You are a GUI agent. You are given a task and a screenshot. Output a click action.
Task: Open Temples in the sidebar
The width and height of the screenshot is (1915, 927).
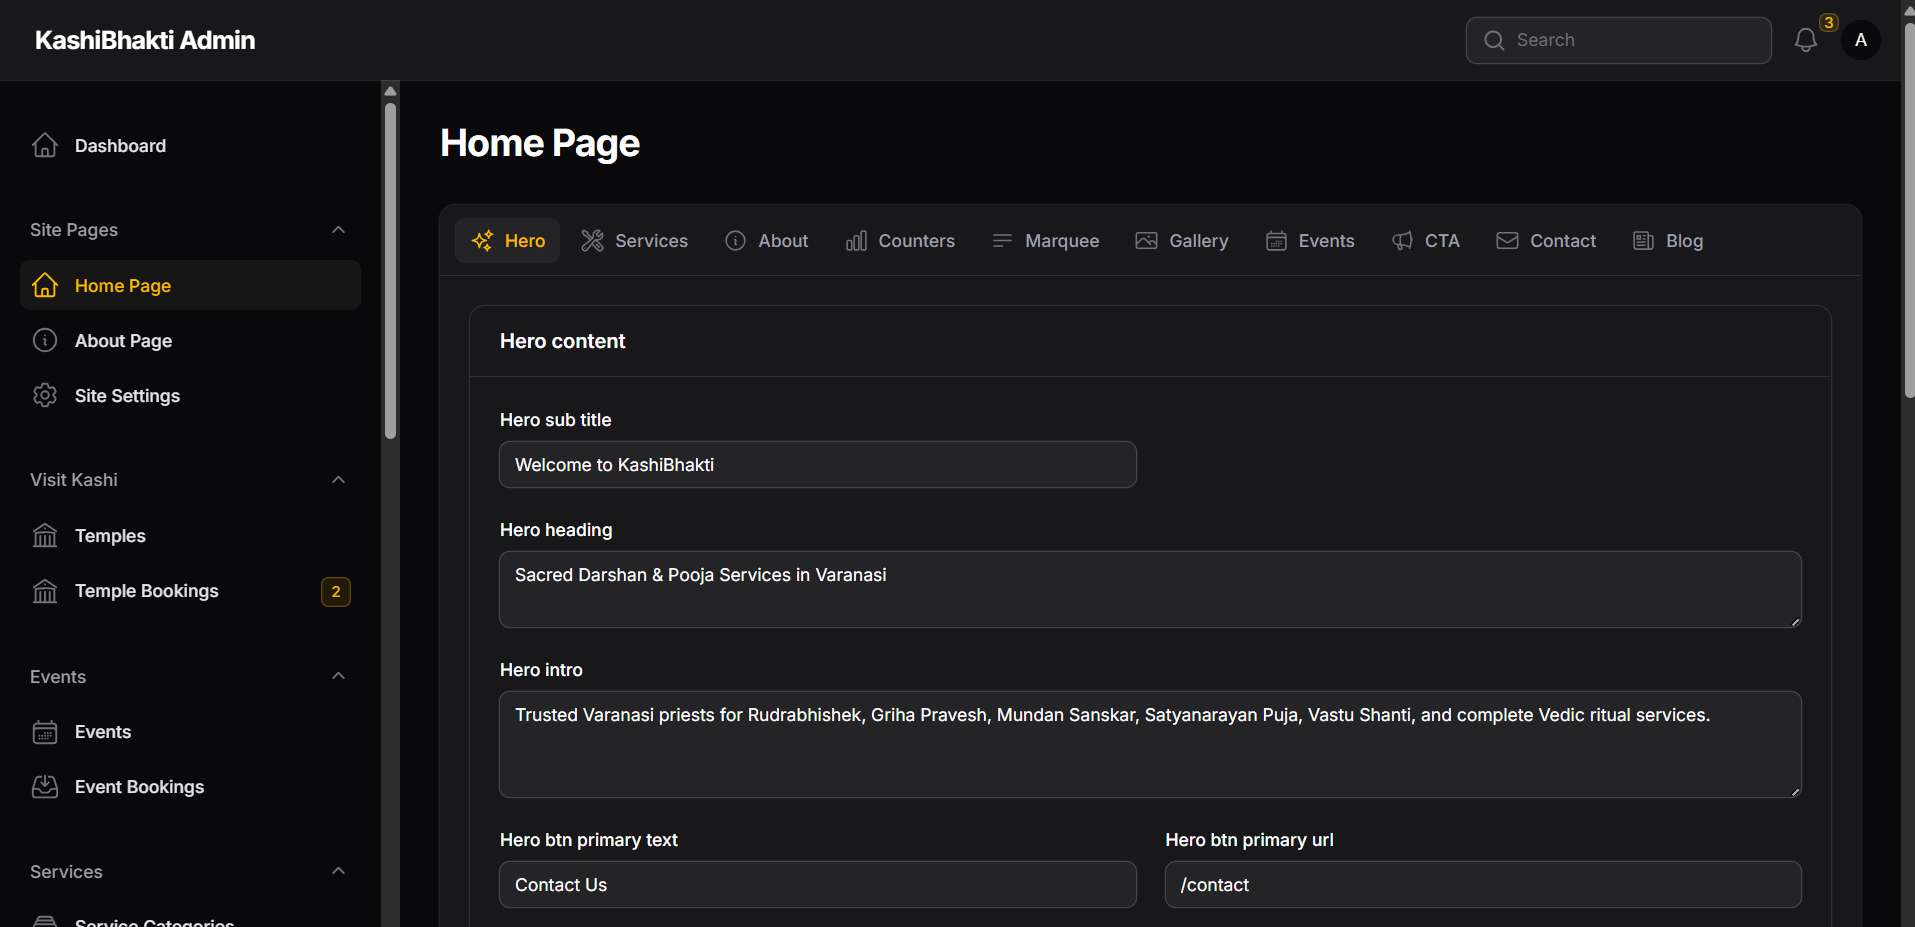pyautogui.click(x=190, y=536)
